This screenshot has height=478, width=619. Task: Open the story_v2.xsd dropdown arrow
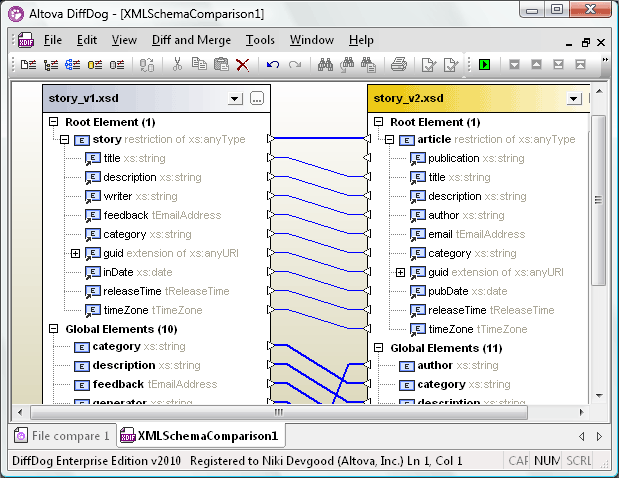(574, 98)
